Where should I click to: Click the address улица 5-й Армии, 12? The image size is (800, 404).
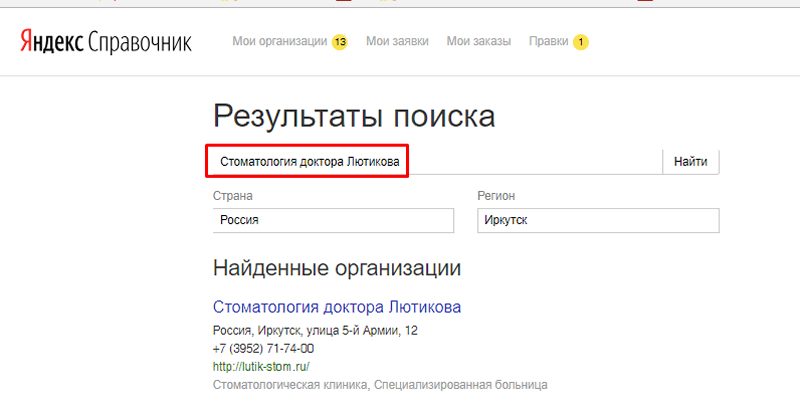[x=362, y=331]
